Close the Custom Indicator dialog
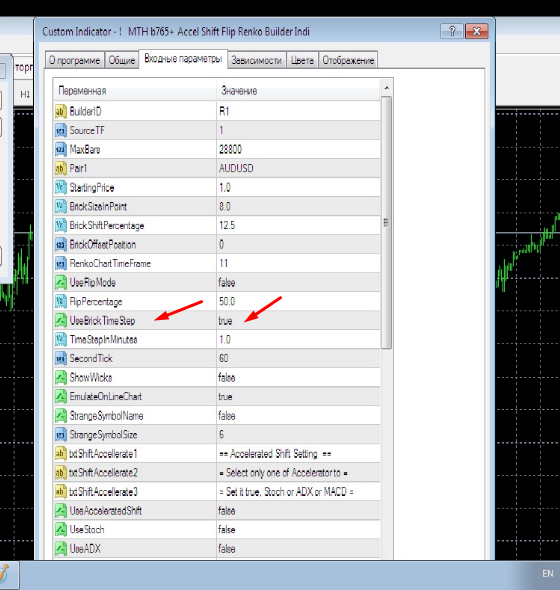The width and height of the screenshot is (560, 590). 476,31
